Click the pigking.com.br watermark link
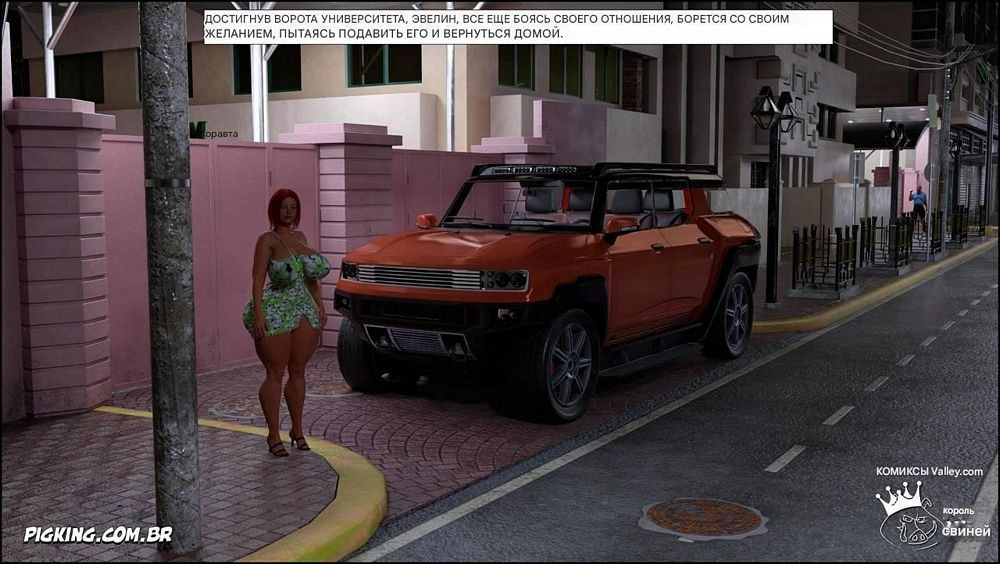The image size is (1000, 564). coord(98,534)
